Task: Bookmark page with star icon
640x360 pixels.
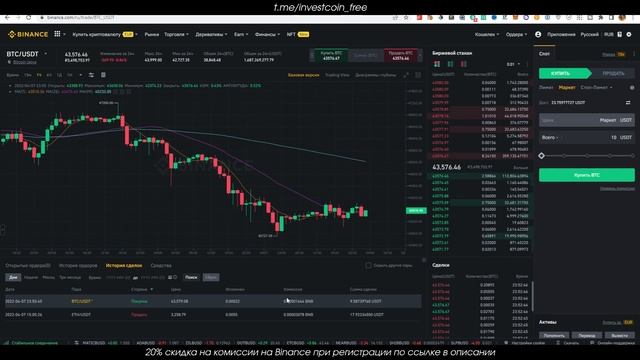Action: tap(406, 18)
